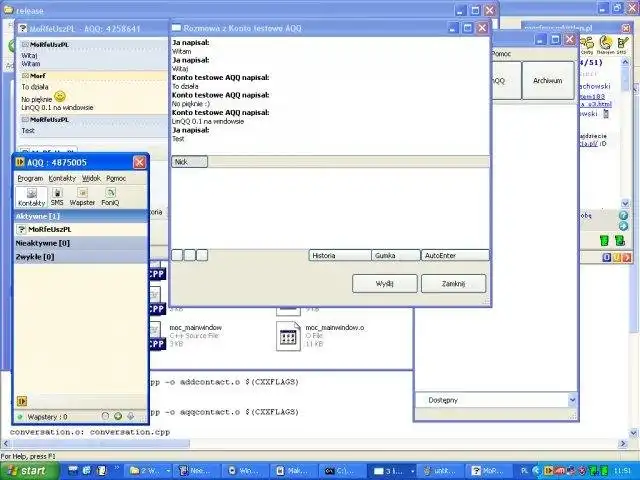Open the Windows start menu

[29, 471]
